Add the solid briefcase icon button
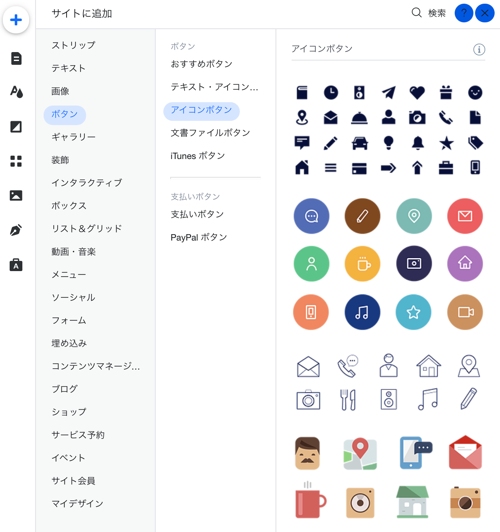The width and height of the screenshot is (500, 532). pos(446,168)
